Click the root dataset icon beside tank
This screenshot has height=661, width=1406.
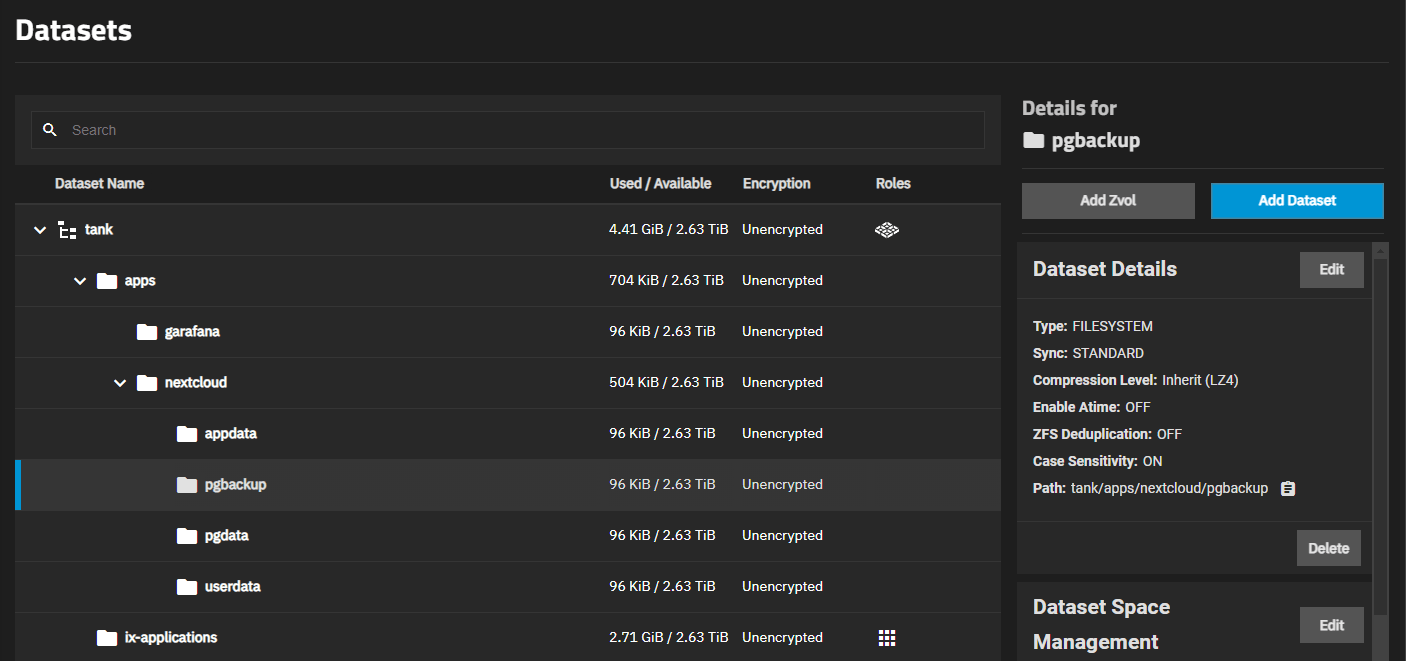pyautogui.click(x=66, y=229)
